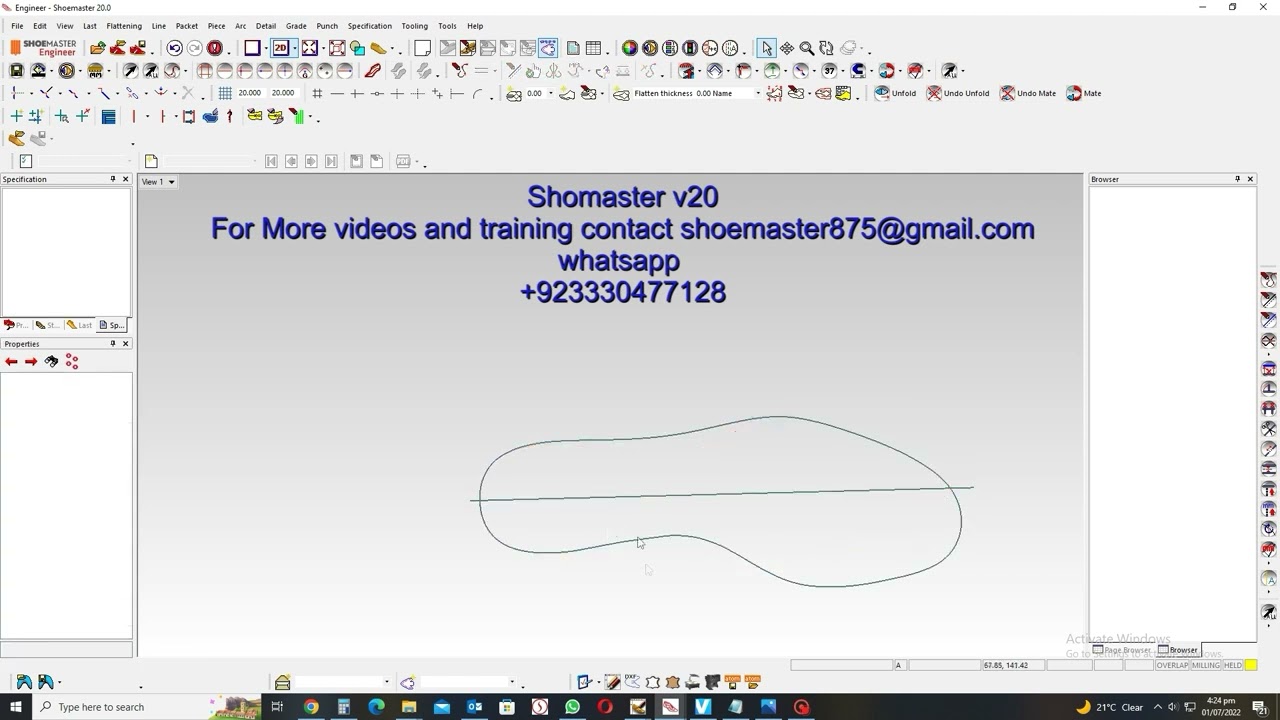Click the Windows Start button
The width and height of the screenshot is (1280, 720).
16,707
